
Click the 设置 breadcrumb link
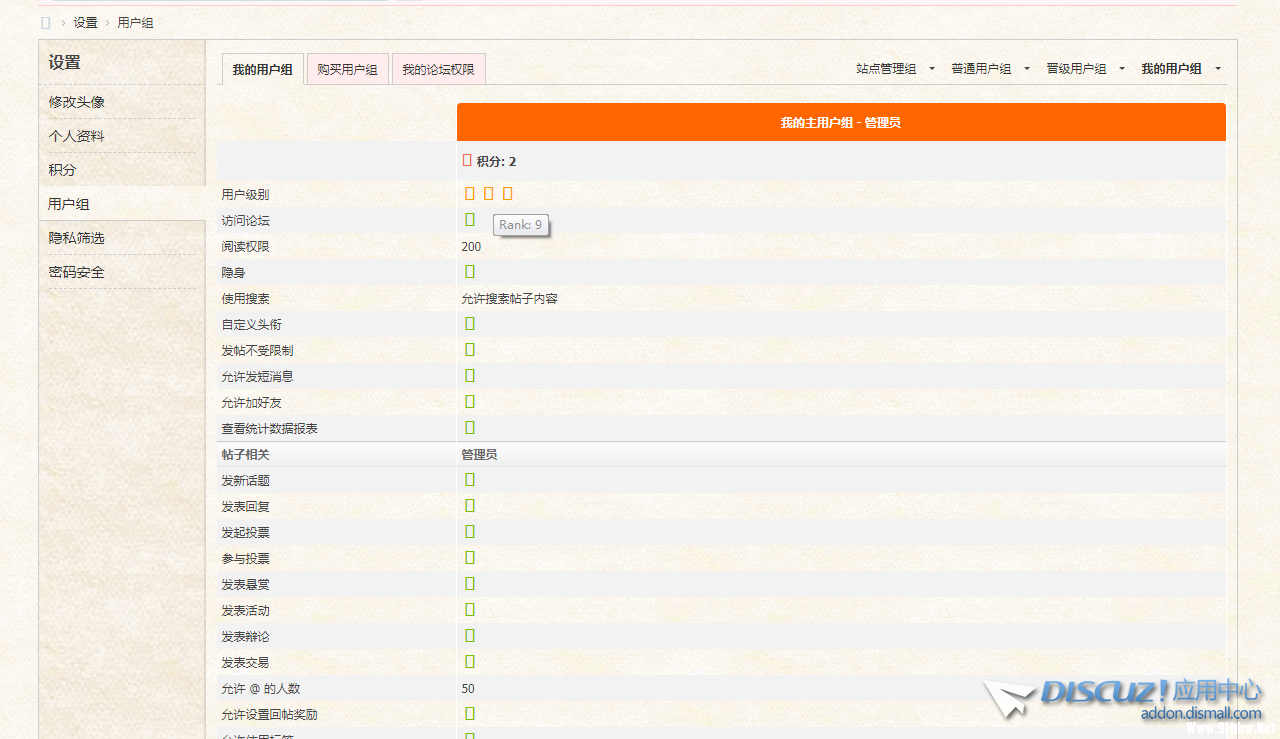point(85,22)
